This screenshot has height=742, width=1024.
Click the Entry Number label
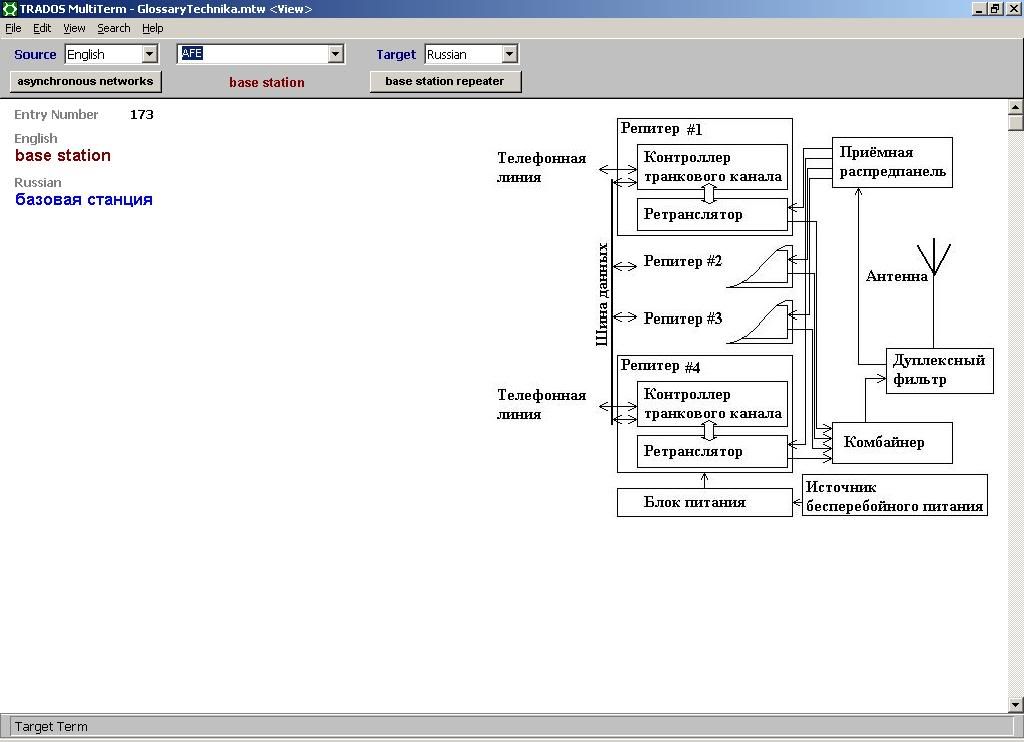(56, 114)
